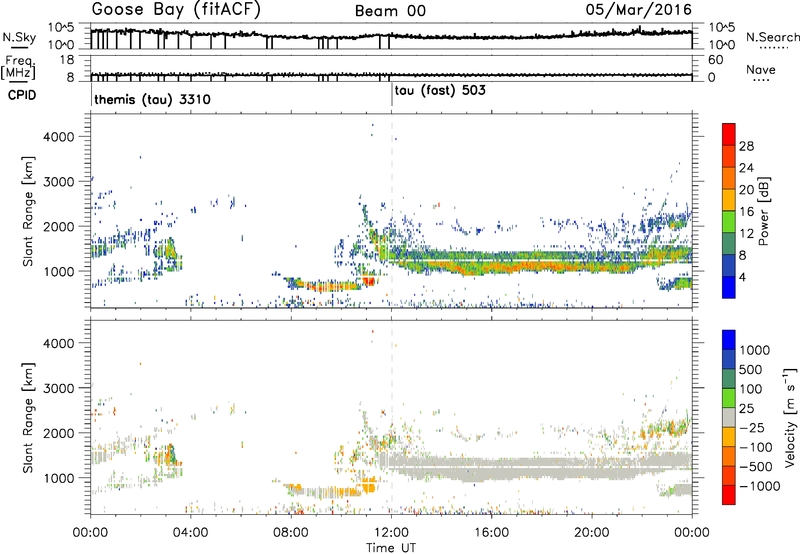Click the "12:00" time axis label
The height and width of the screenshot is (554, 800).
(391, 533)
